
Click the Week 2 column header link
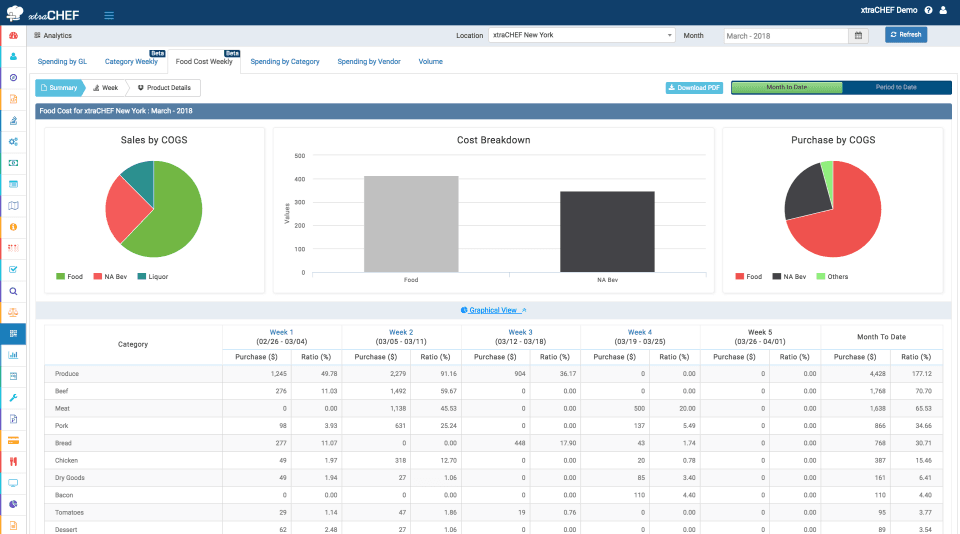click(x=401, y=332)
